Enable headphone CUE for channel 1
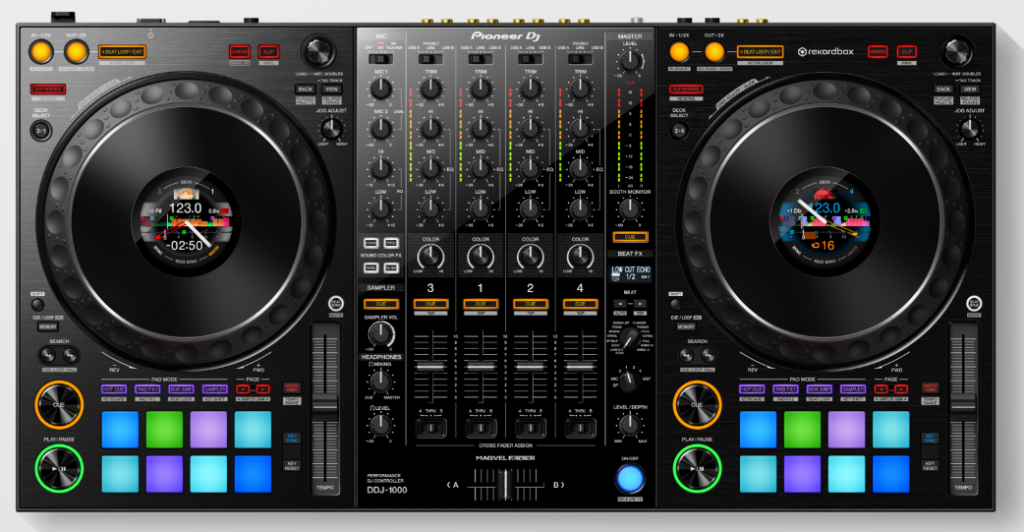The width and height of the screenshot is (1024, 532). (481, 304)
